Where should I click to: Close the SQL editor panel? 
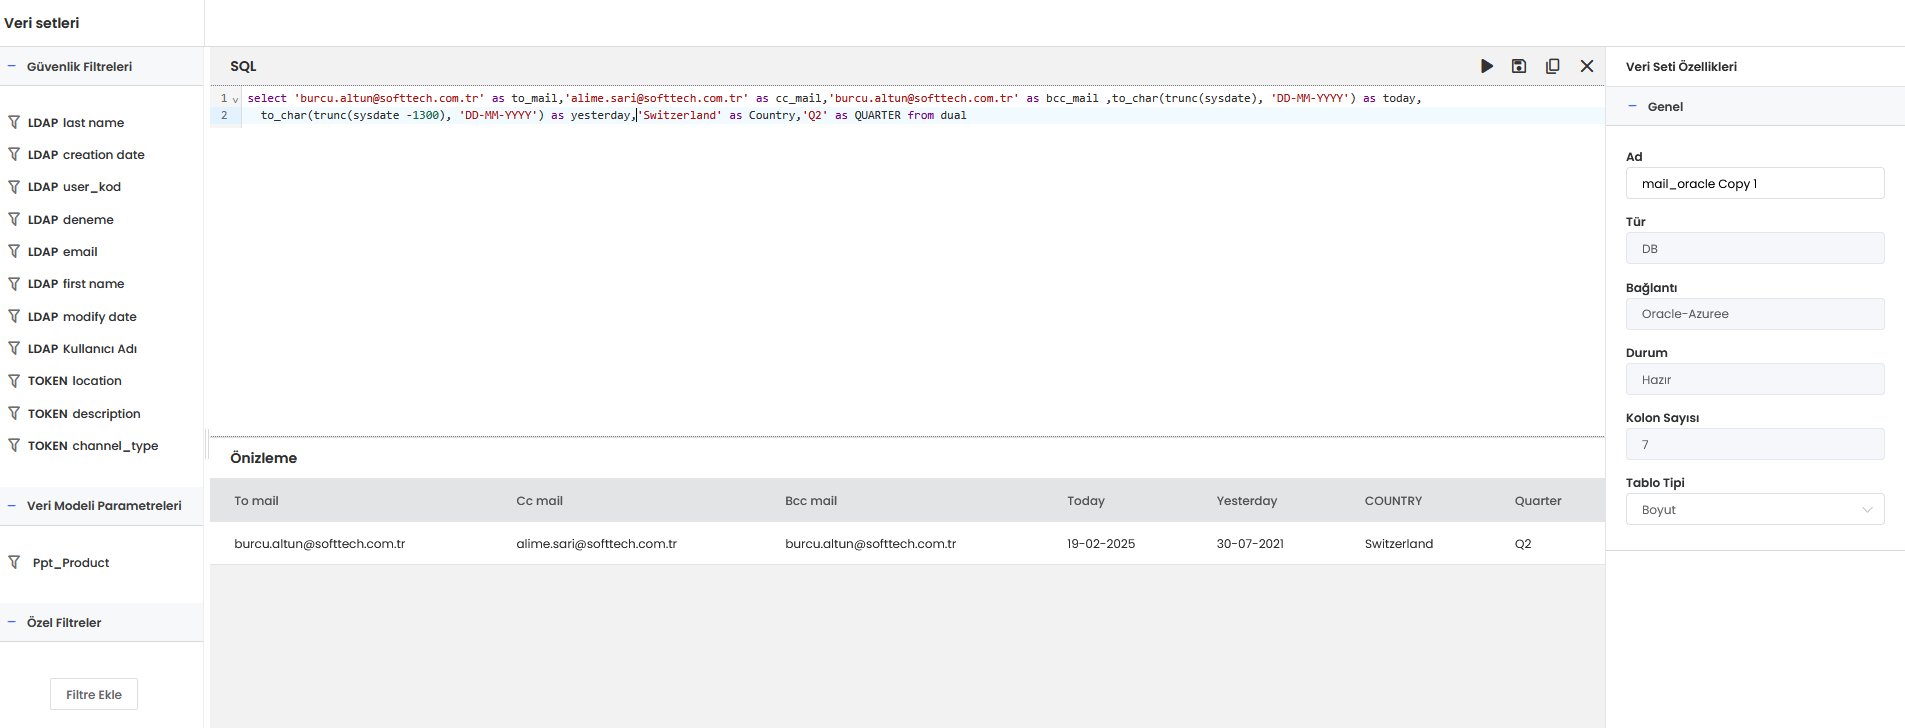tap(1587, 66)
